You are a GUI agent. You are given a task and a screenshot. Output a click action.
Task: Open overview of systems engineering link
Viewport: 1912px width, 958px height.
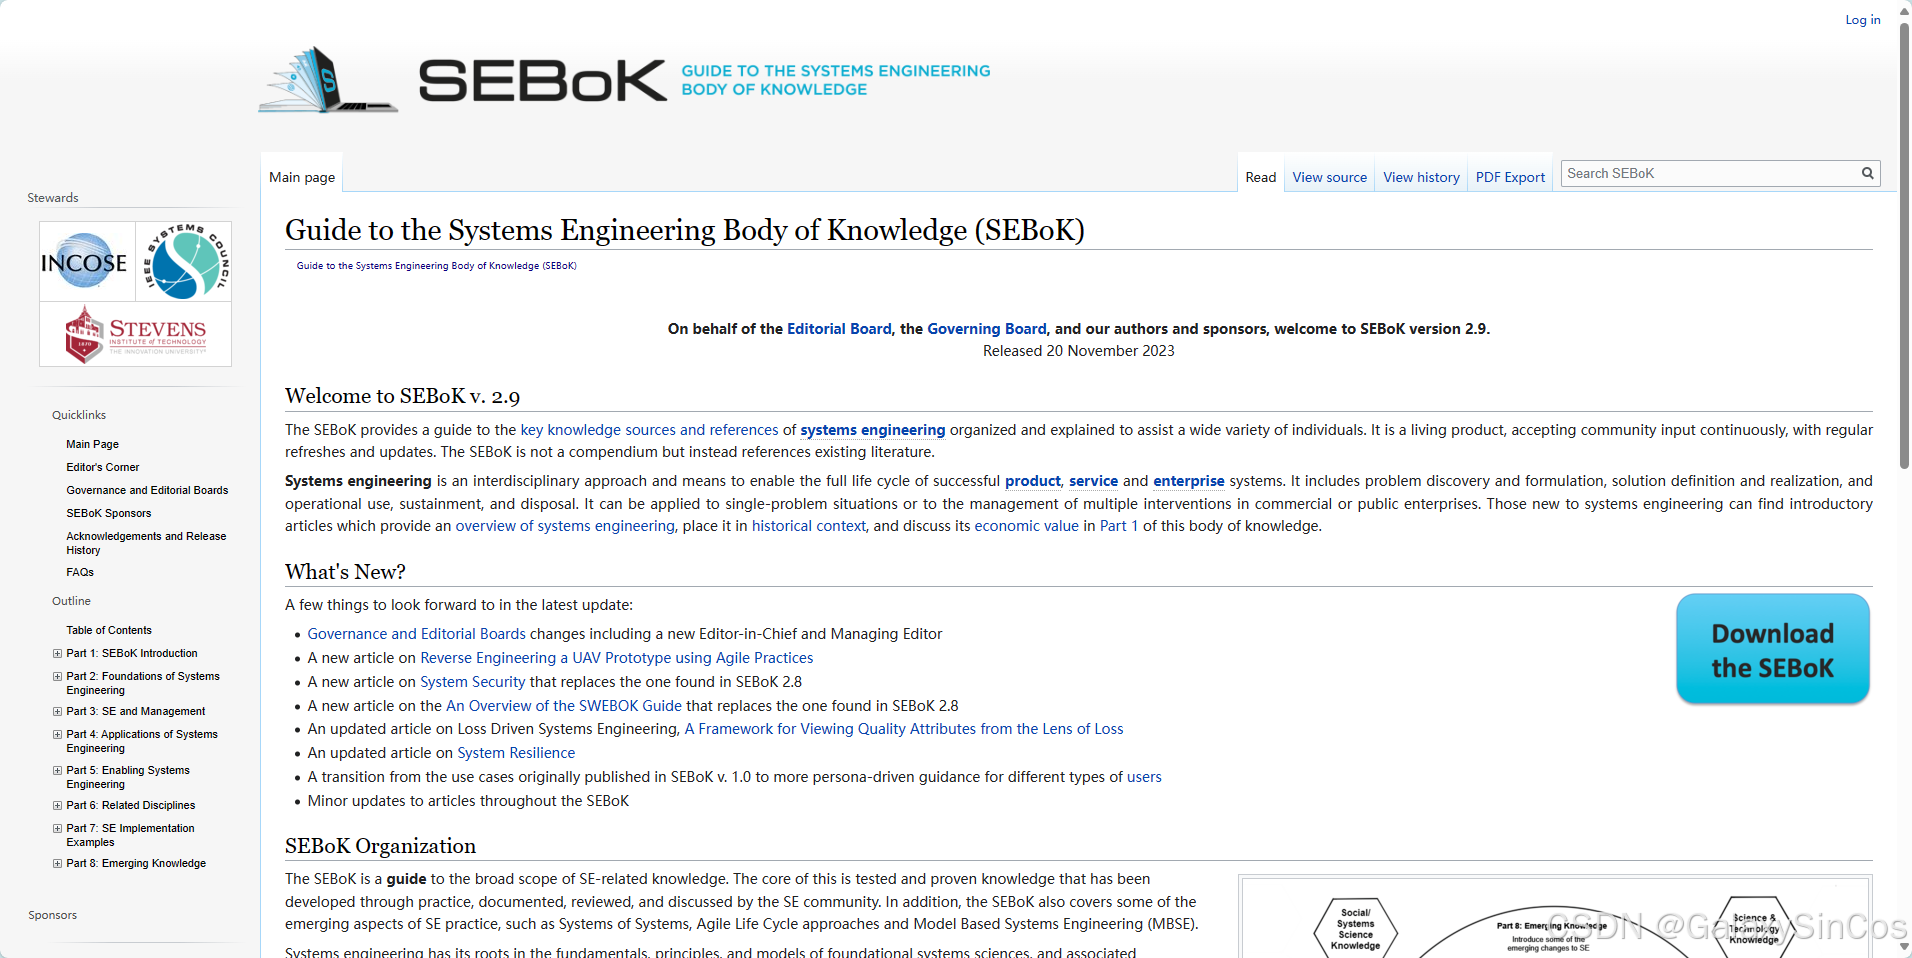[x=565, y=526]
